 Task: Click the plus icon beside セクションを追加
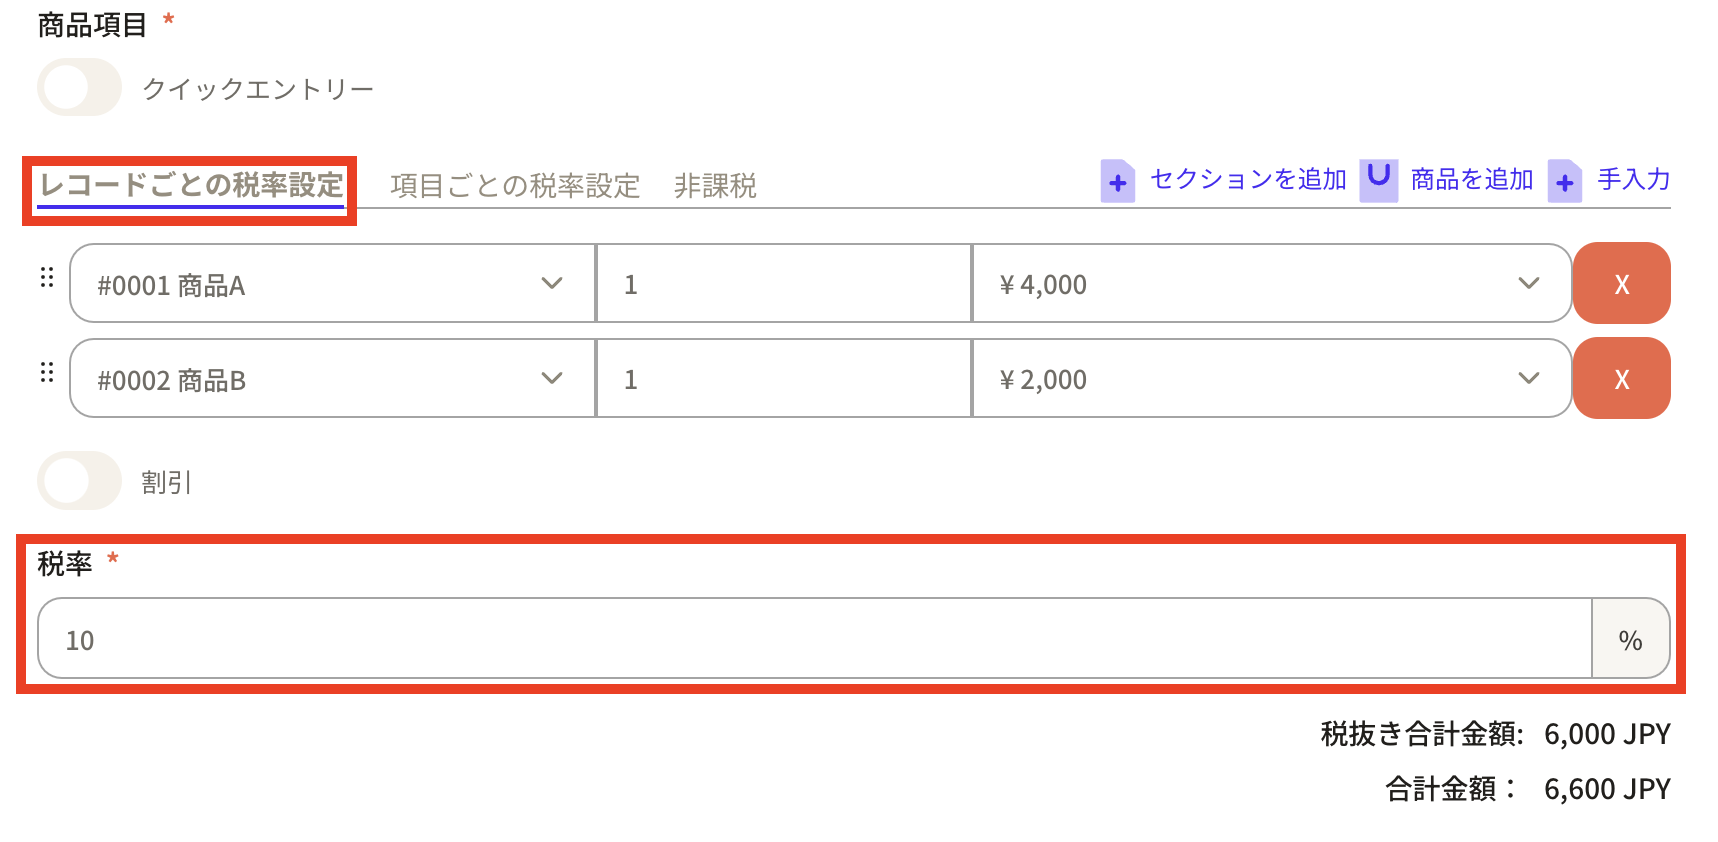pos(1117,182)
